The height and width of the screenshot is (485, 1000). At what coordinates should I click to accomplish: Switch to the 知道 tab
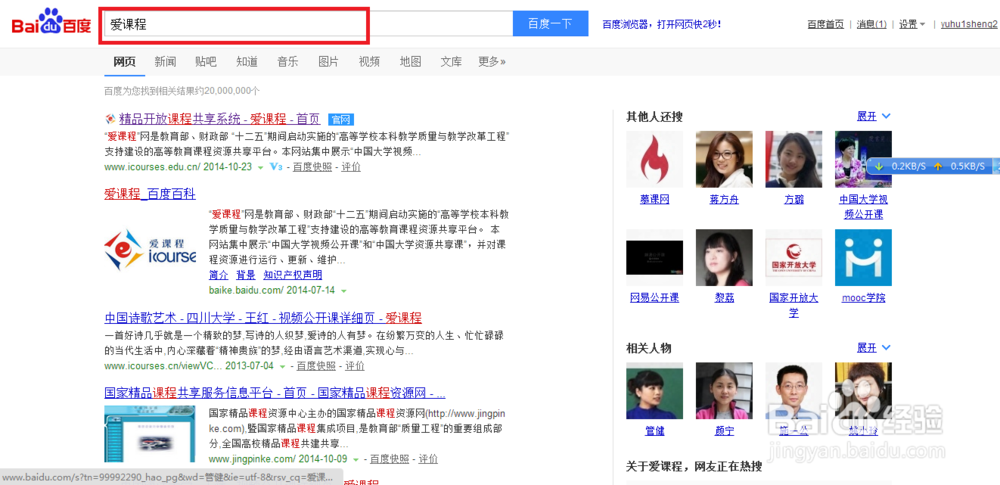[247, 62]
